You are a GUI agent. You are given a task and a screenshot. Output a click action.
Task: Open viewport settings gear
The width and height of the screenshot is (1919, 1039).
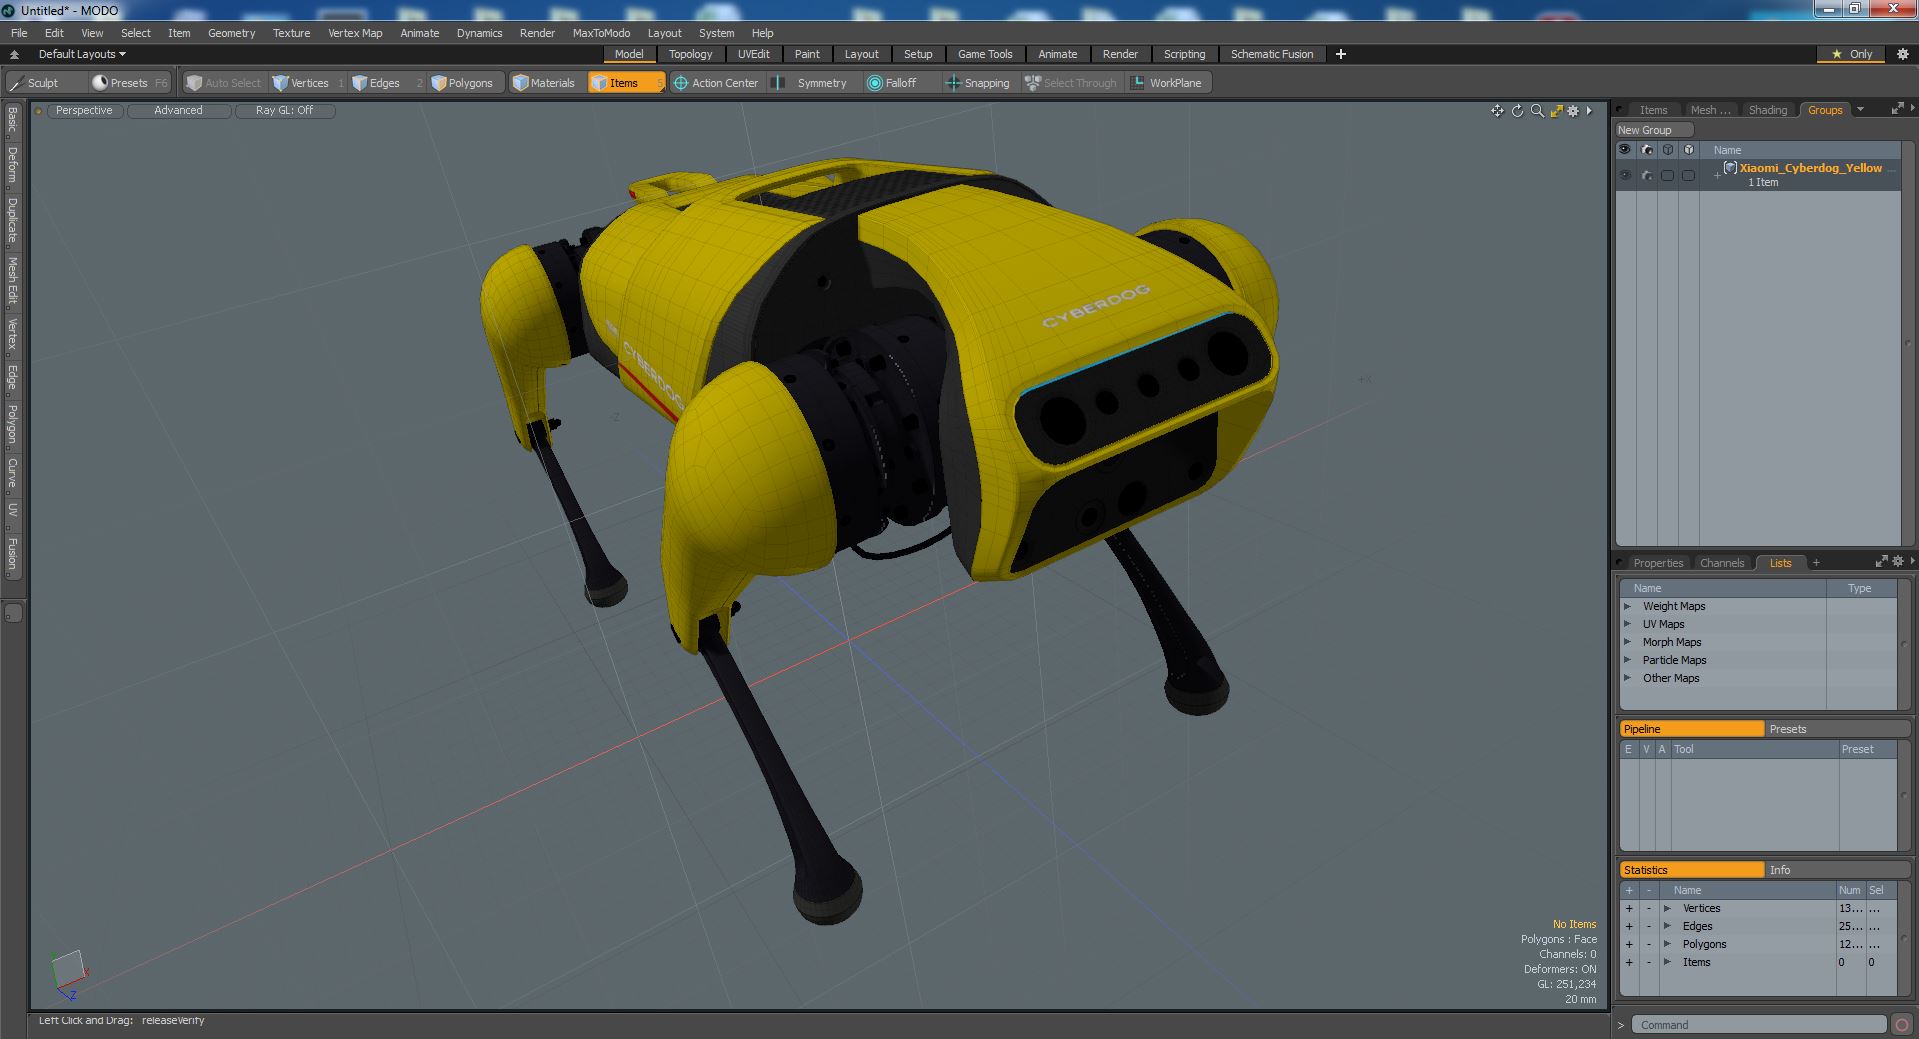click(x=1573, y=111)
